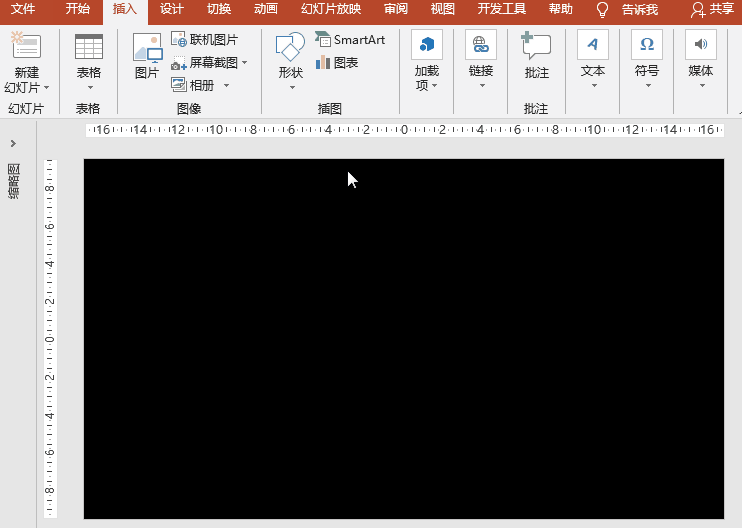This screenshot has width=742, height=528.
Task: Open the File (文件) tab
Action: (23, 9)
